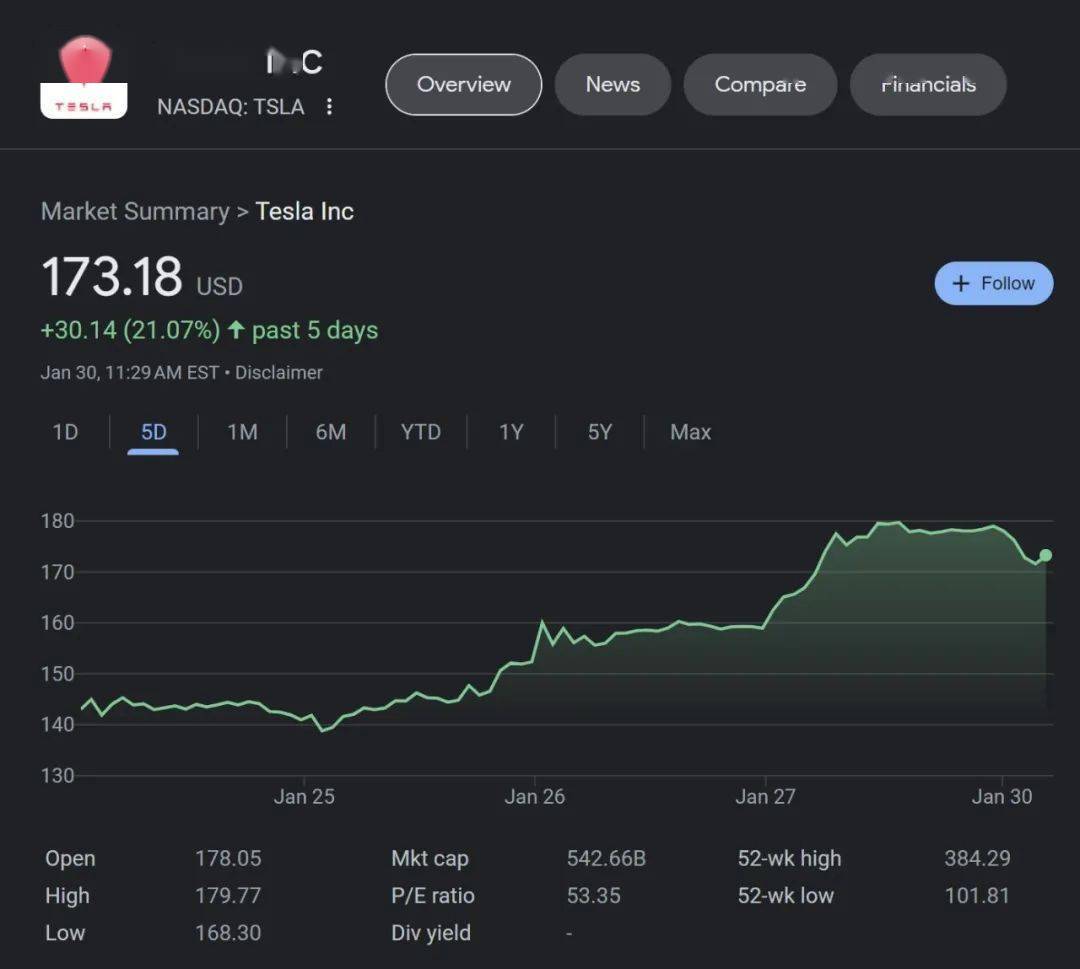Click the Tesla logo icon
Screen dimensions: 1080x969
84,80
